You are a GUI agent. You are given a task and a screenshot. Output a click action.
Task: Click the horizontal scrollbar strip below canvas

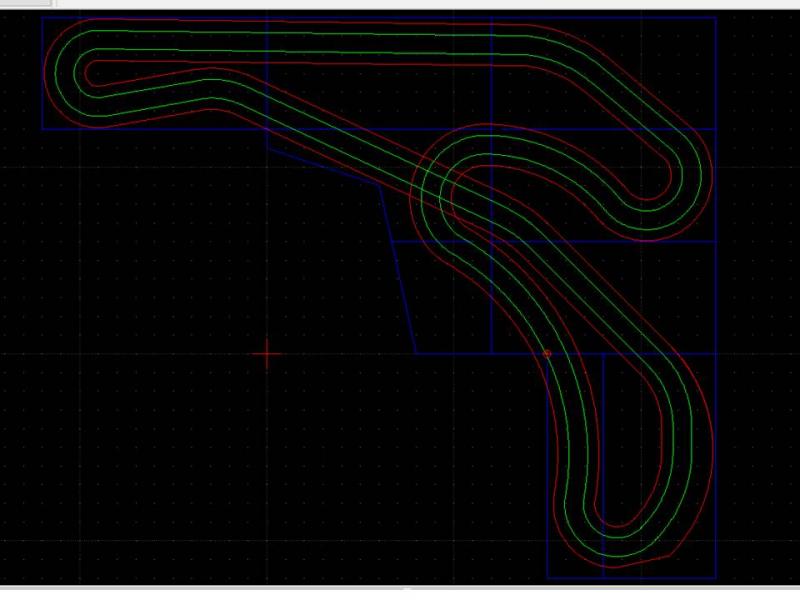(x=400, y=593)
